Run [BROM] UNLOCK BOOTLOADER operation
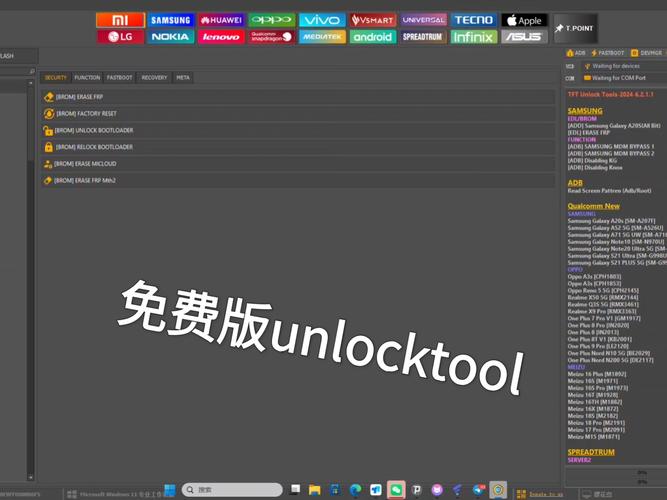 [x=298, y=130]
